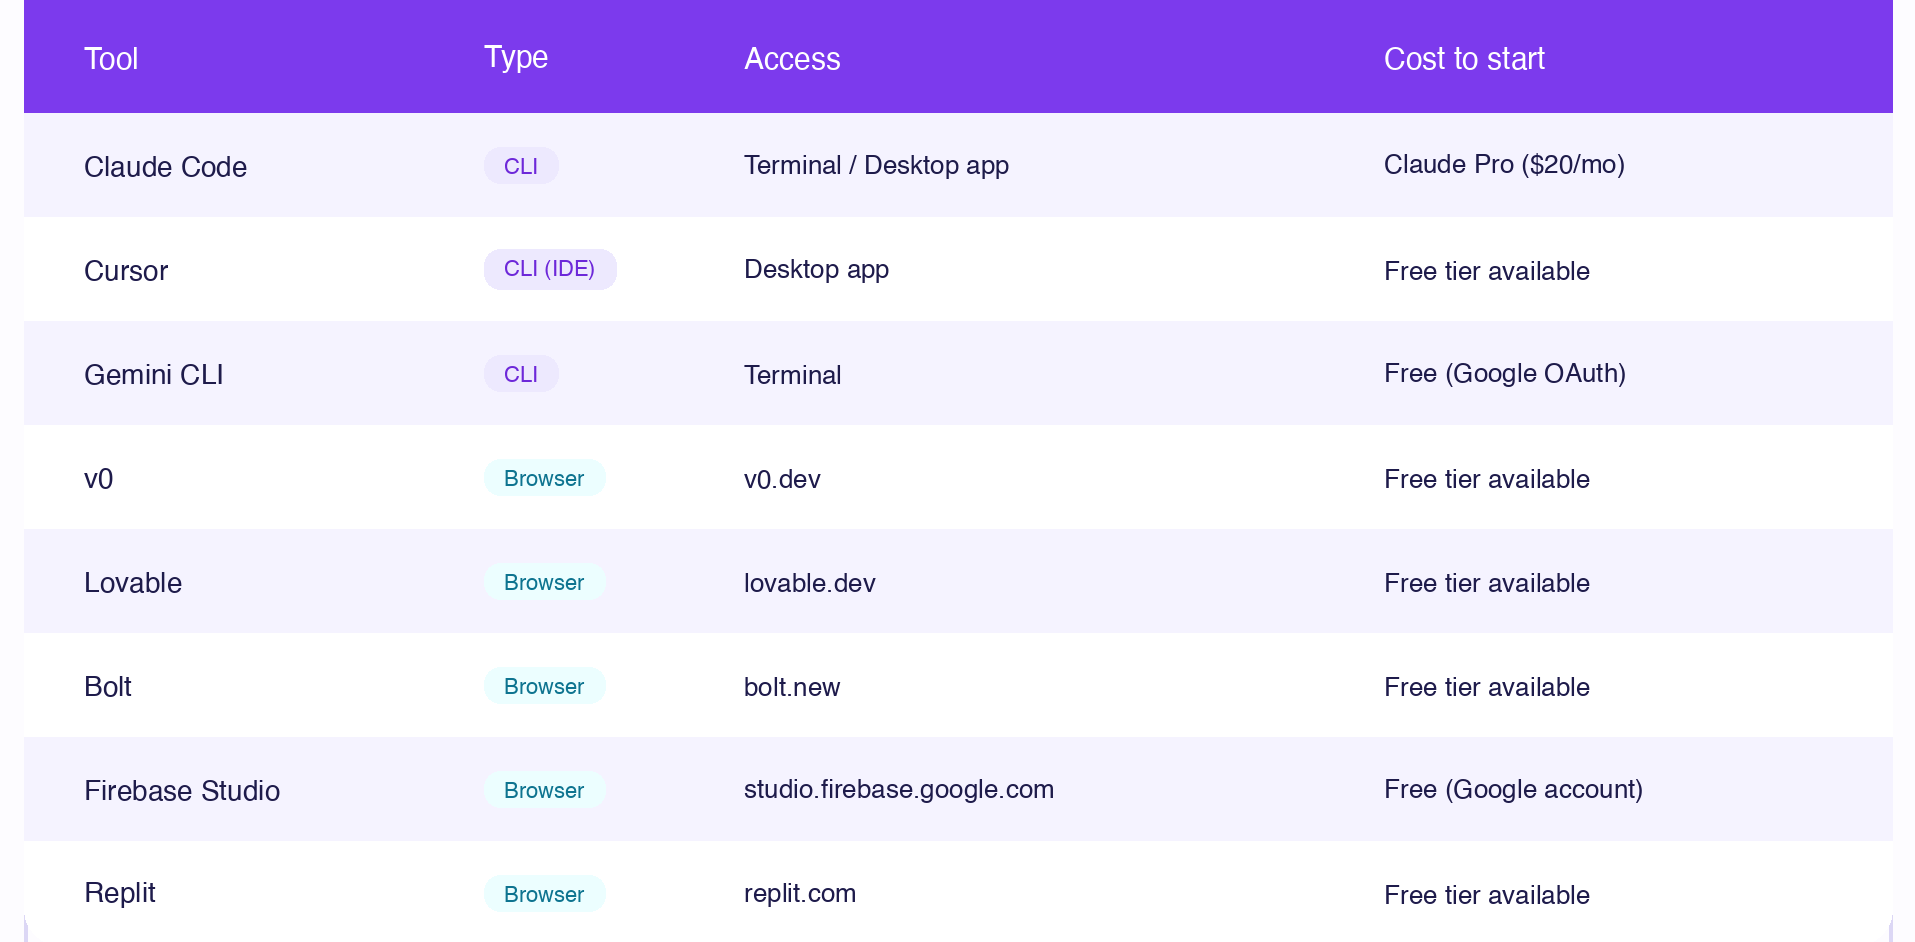Select the CLI (IDE) badge for Cursor
This screenshot has width=1915, height=942.
550,269
